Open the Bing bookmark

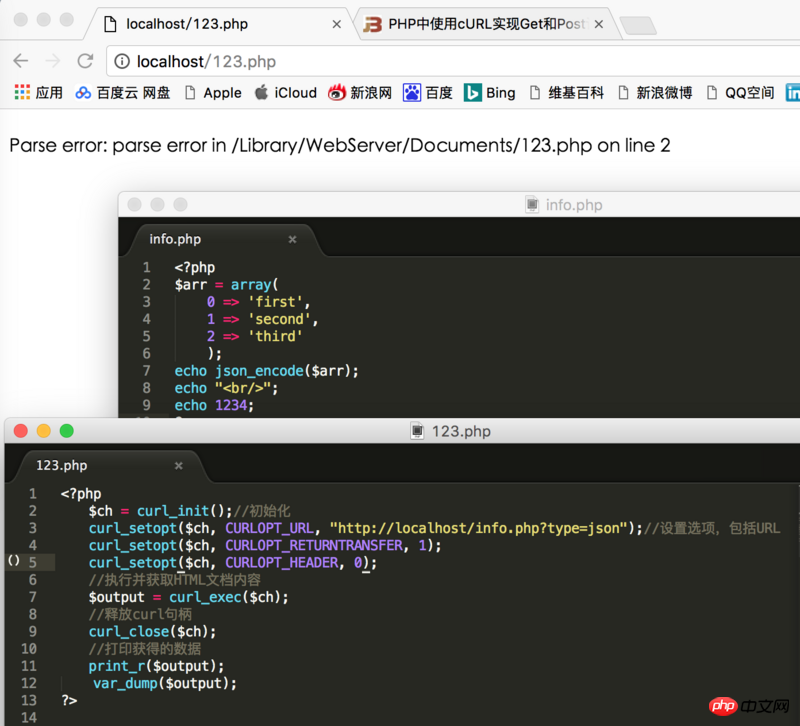490,93
